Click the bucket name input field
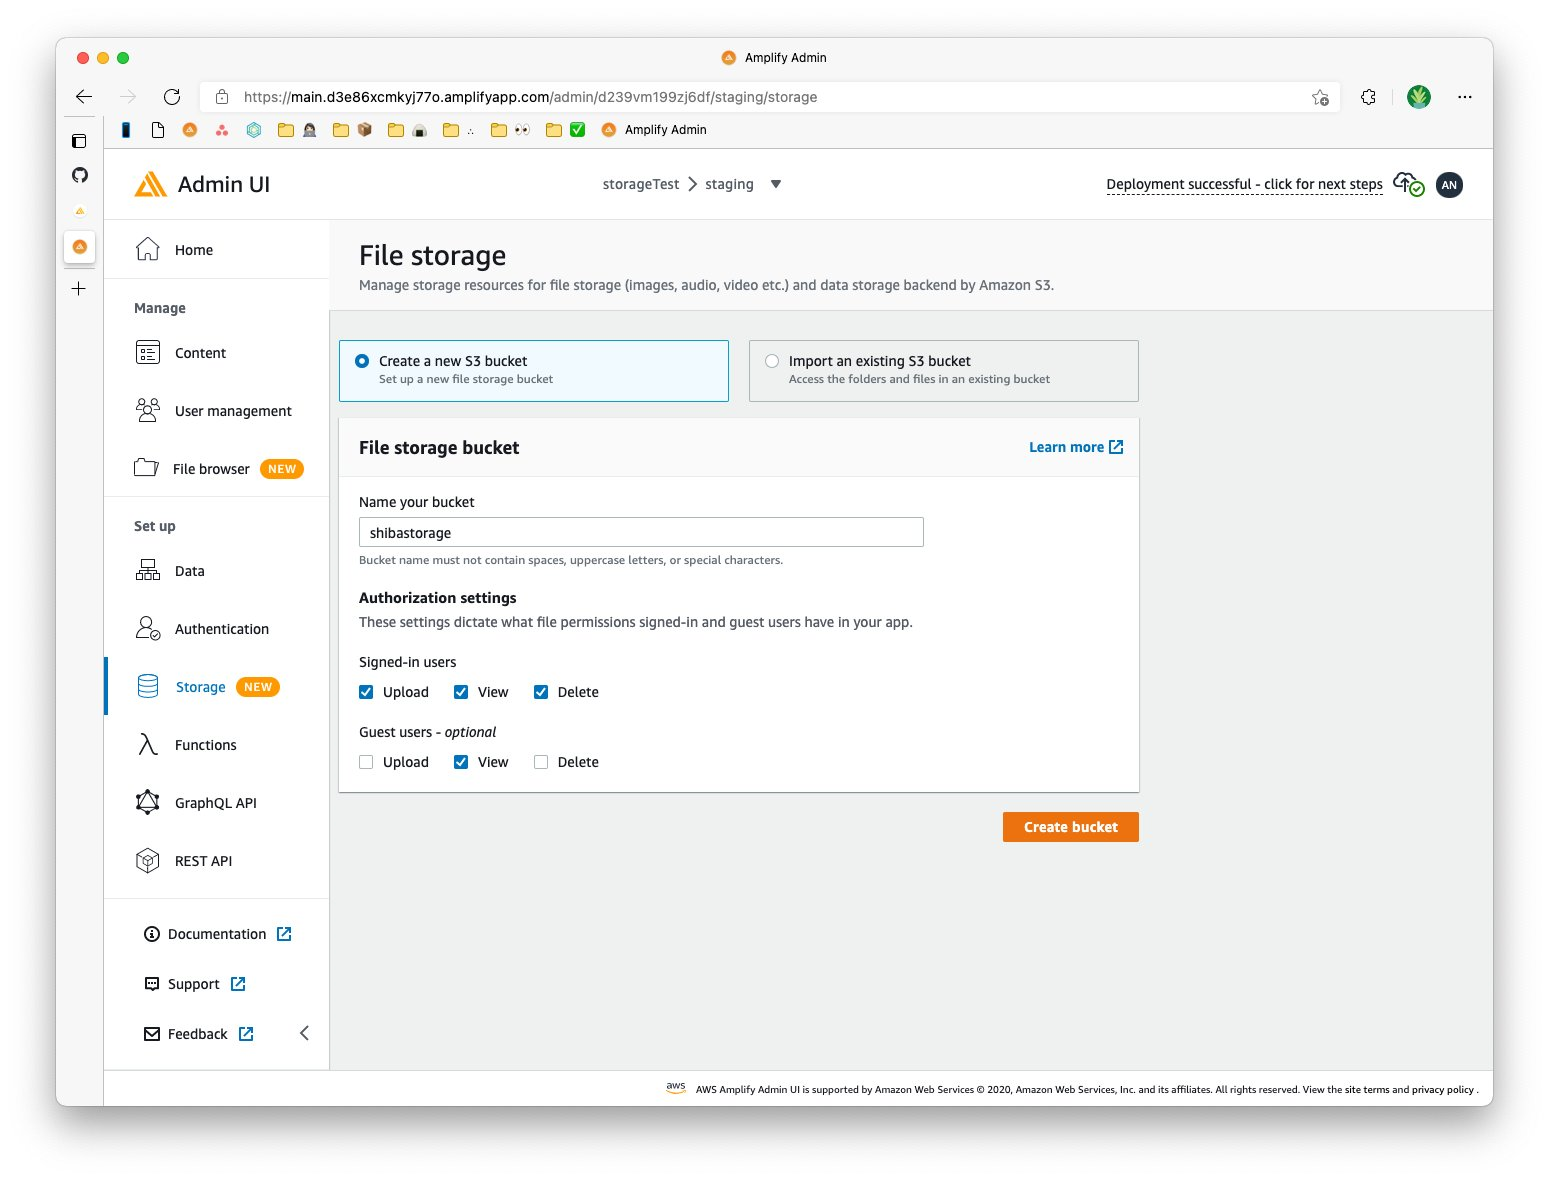Viewport: 1549px width, 1180px height. point(641,532)
